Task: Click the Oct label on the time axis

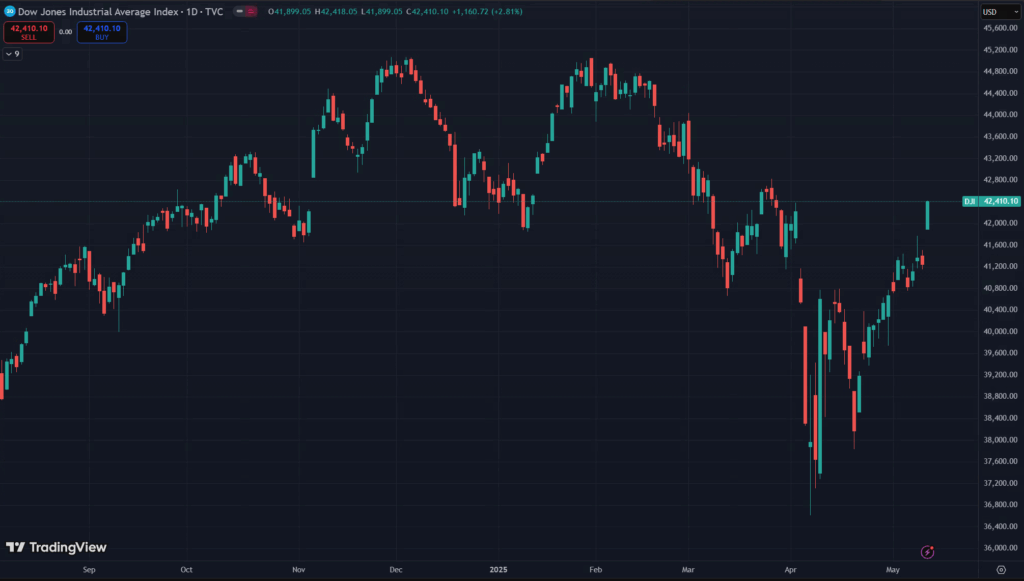Action: coord(186,570)
